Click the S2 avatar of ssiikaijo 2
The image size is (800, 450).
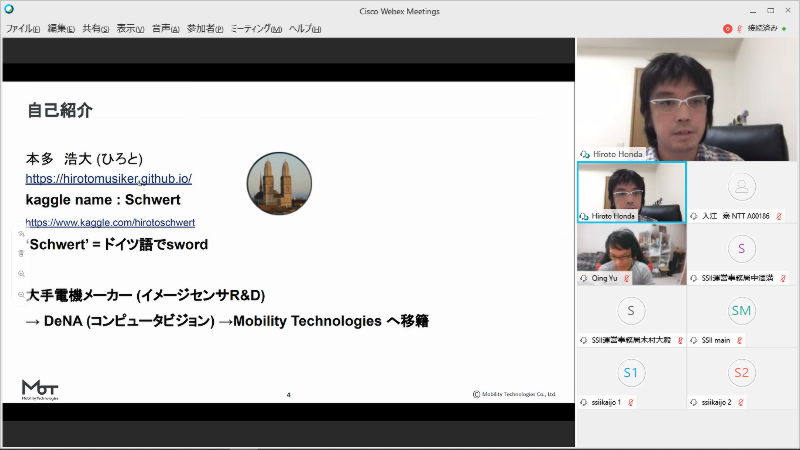pos(741,373)
